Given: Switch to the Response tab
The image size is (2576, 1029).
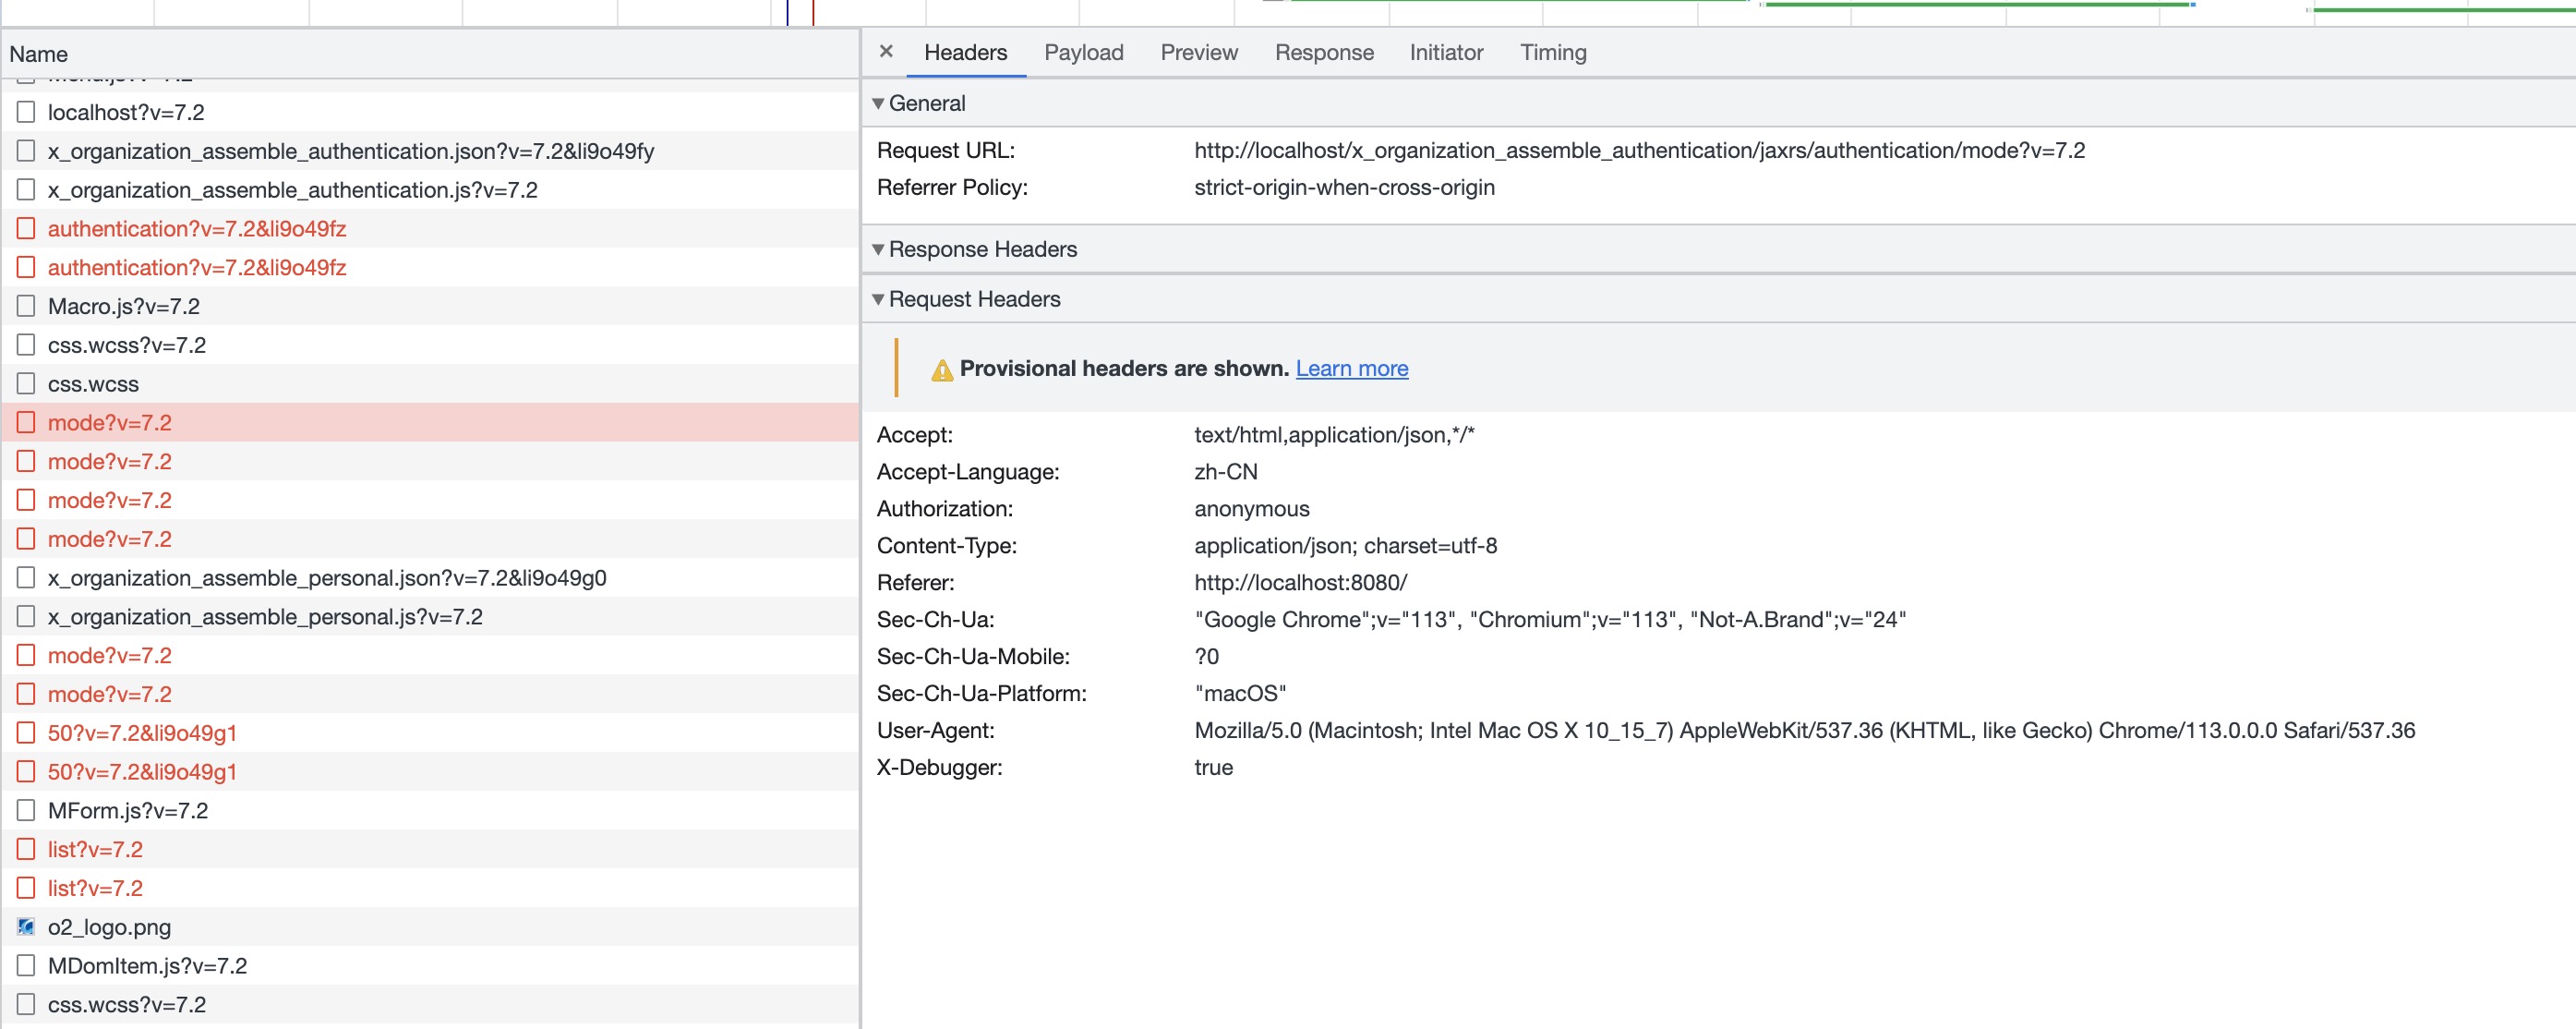Looking at the screenshot, I should tap(1323, 52).
